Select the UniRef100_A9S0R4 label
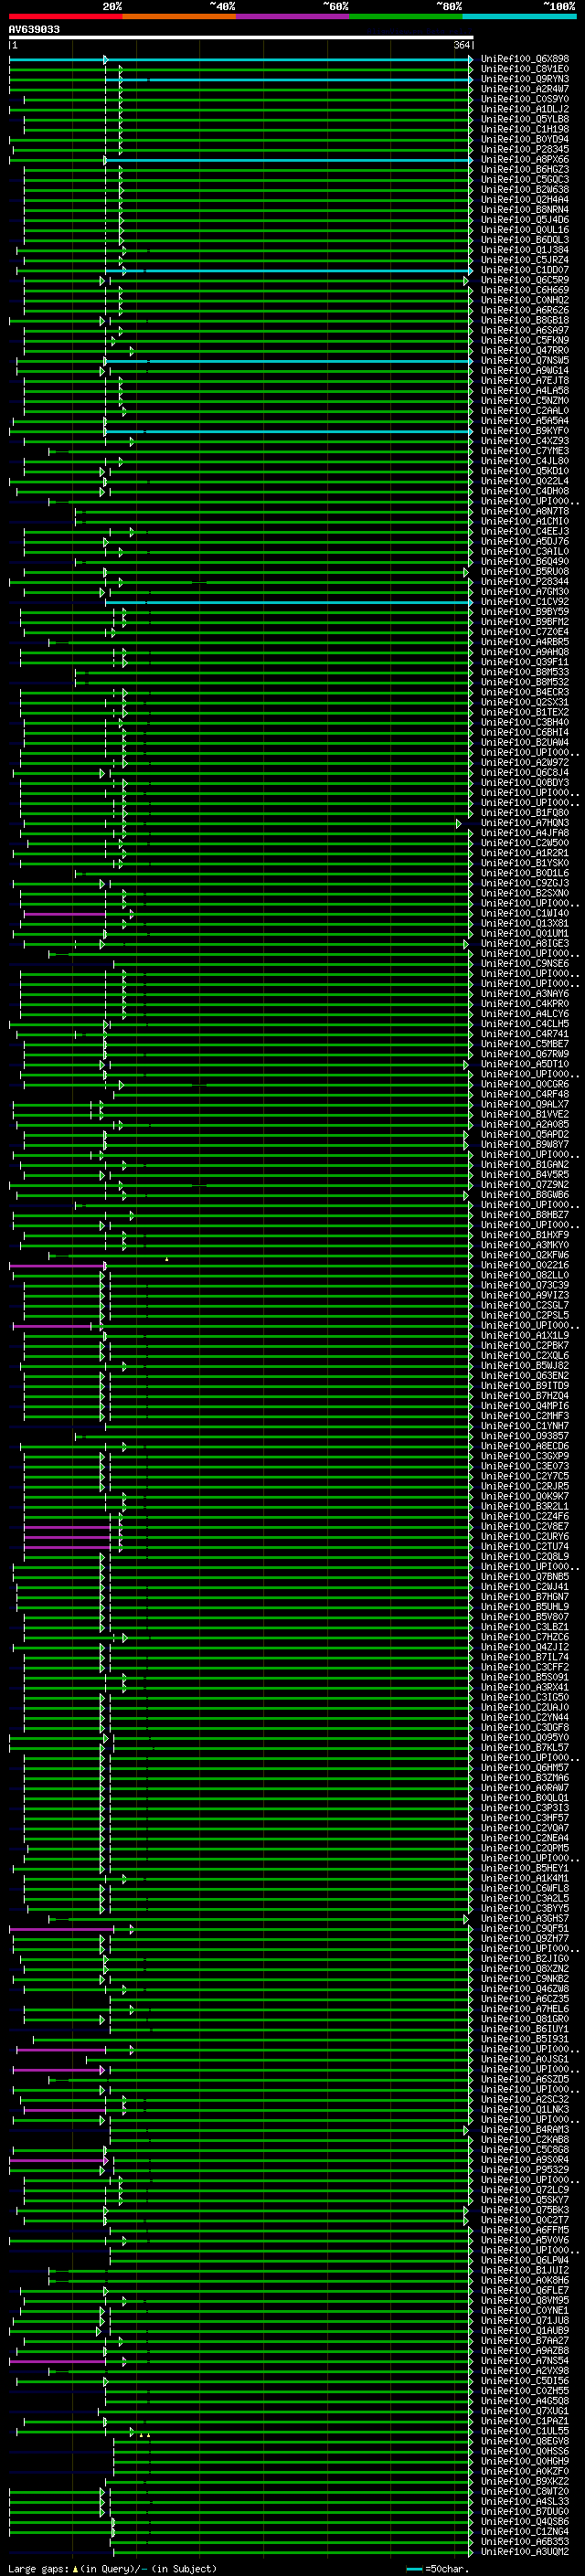 point(525,2160)
